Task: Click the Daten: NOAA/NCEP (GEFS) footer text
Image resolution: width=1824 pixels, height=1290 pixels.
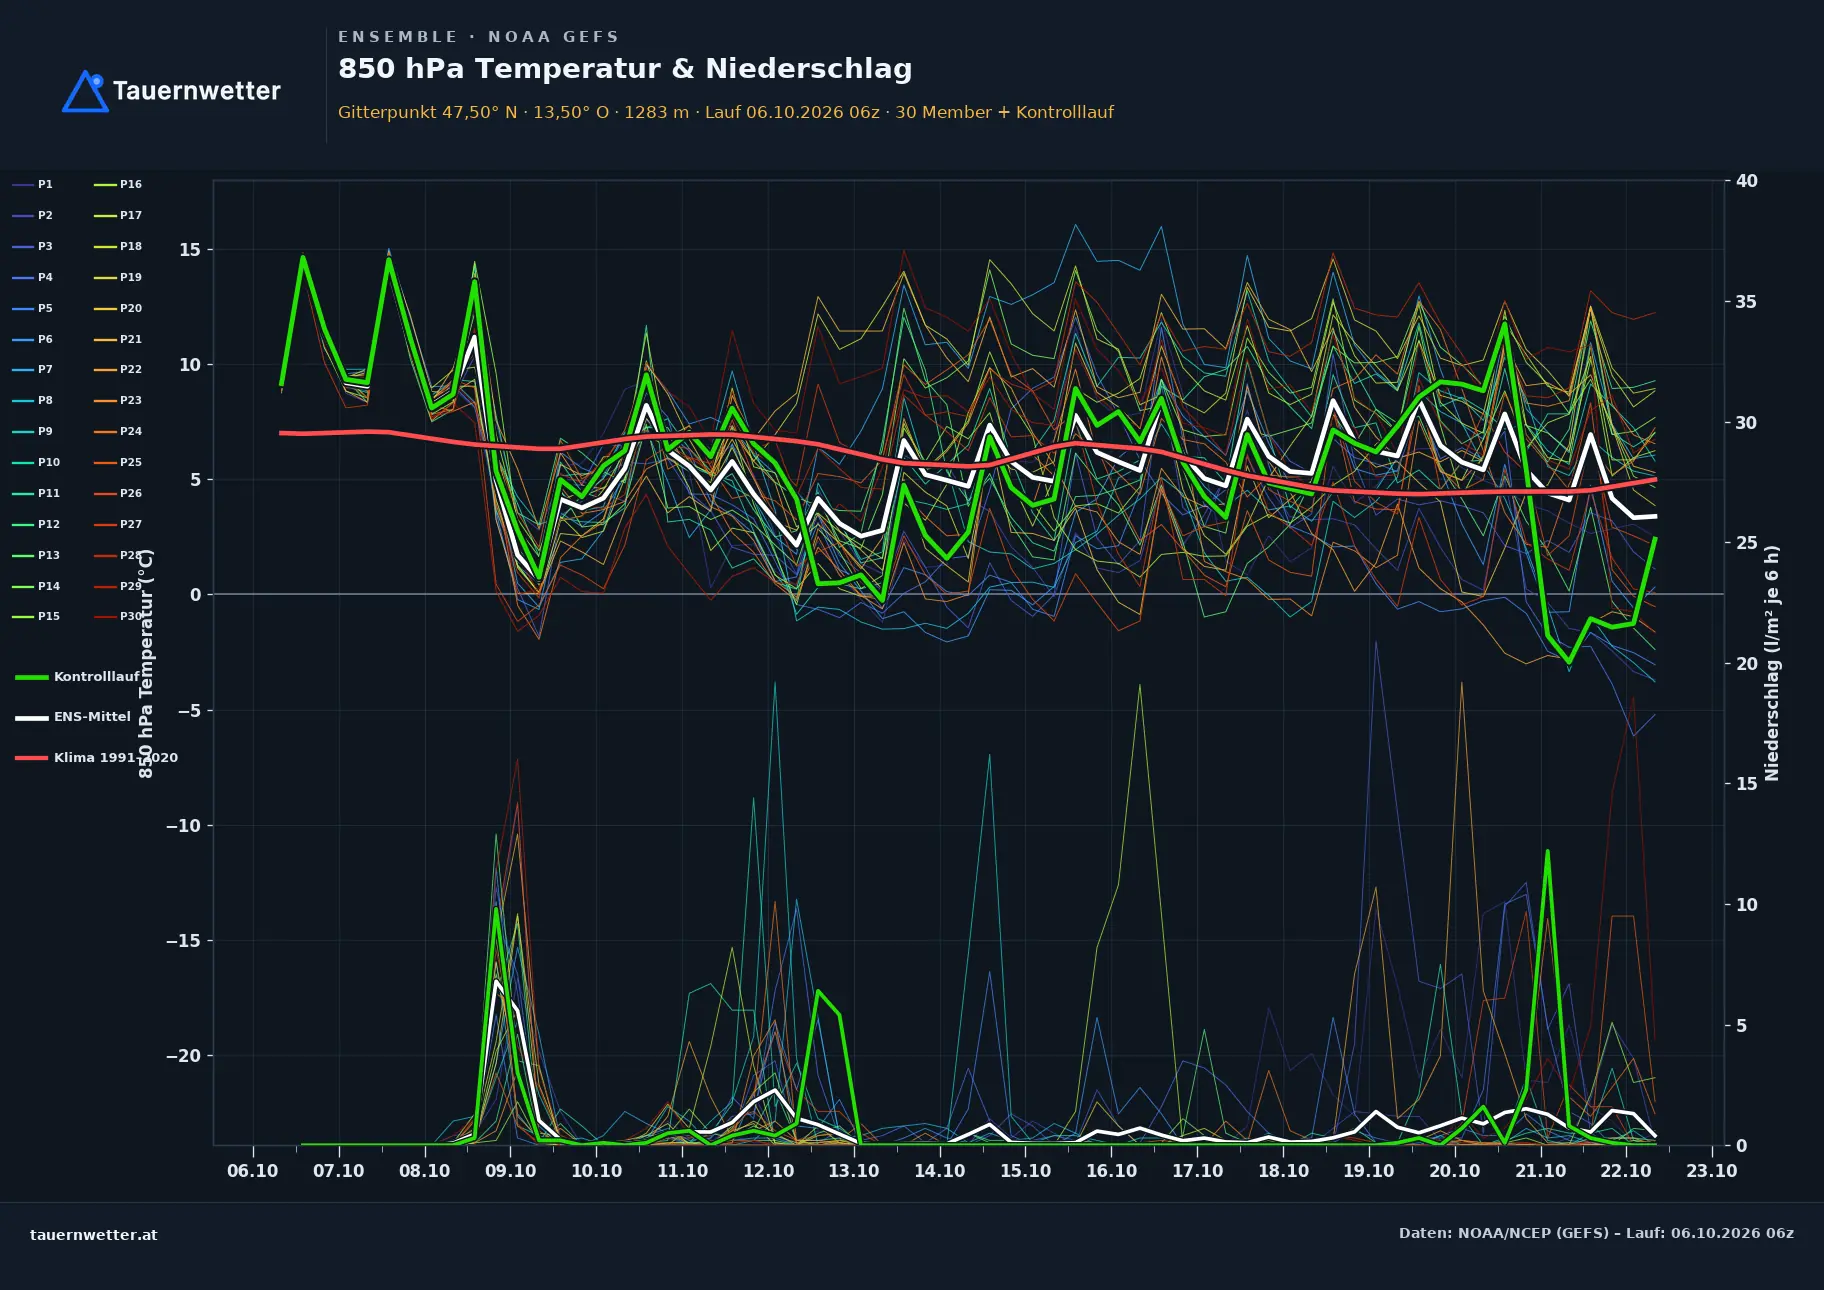Action: pos(1596,1233)
